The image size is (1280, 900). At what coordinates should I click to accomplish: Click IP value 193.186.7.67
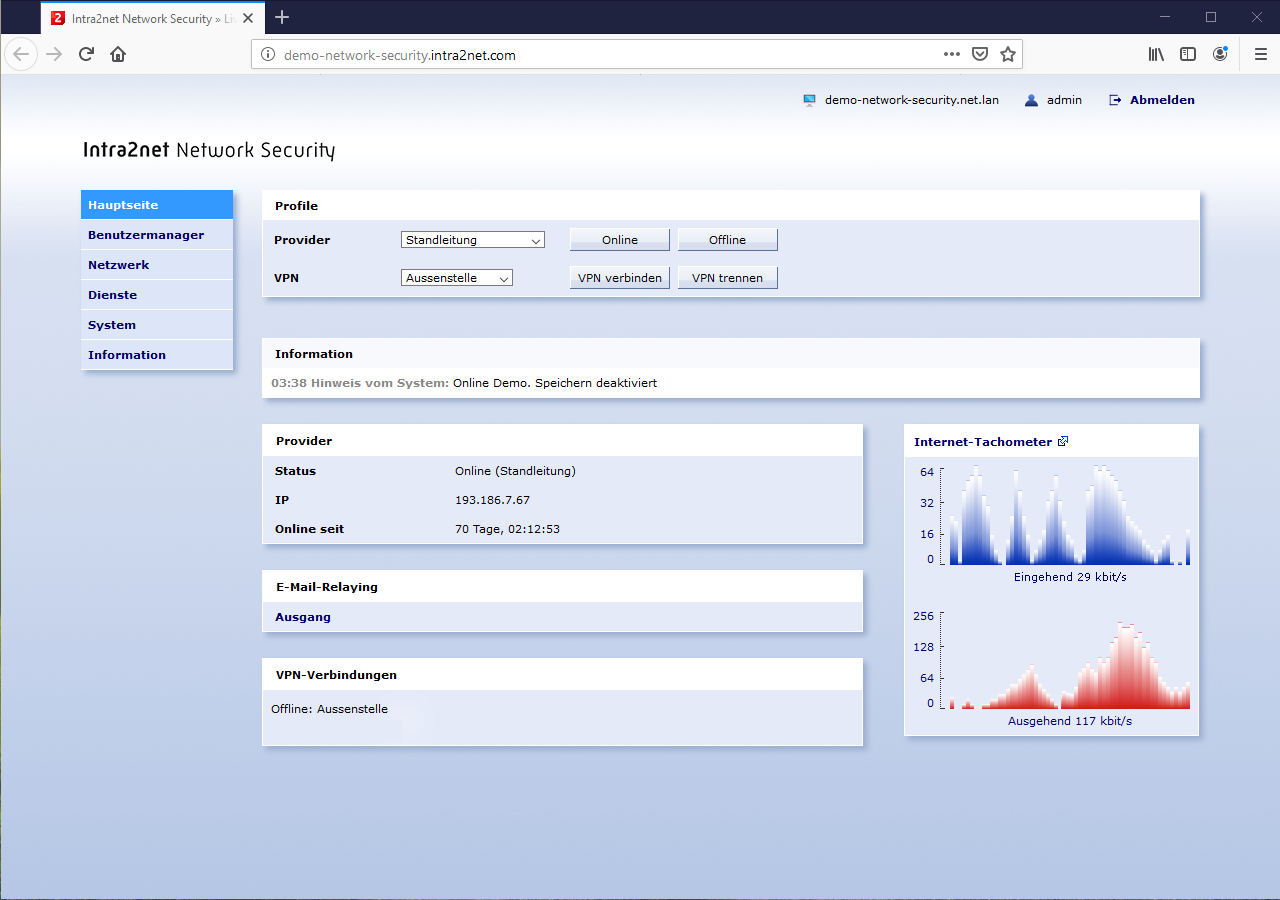tap(492, 500)
